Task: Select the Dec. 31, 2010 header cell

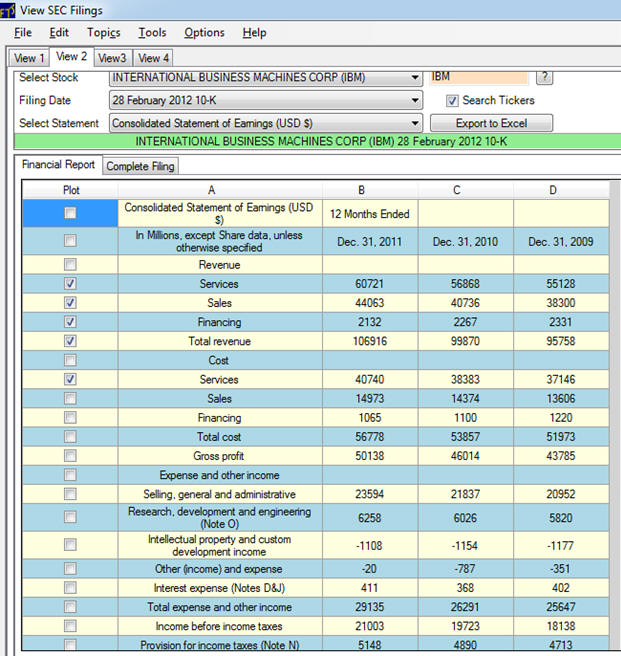Action: point(465,241)
